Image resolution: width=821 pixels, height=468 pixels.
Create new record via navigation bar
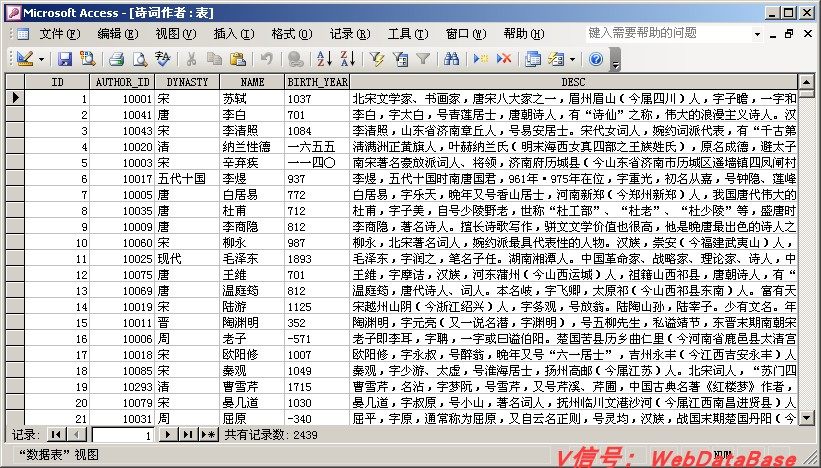pyautogui.click(x=208, y=434)
